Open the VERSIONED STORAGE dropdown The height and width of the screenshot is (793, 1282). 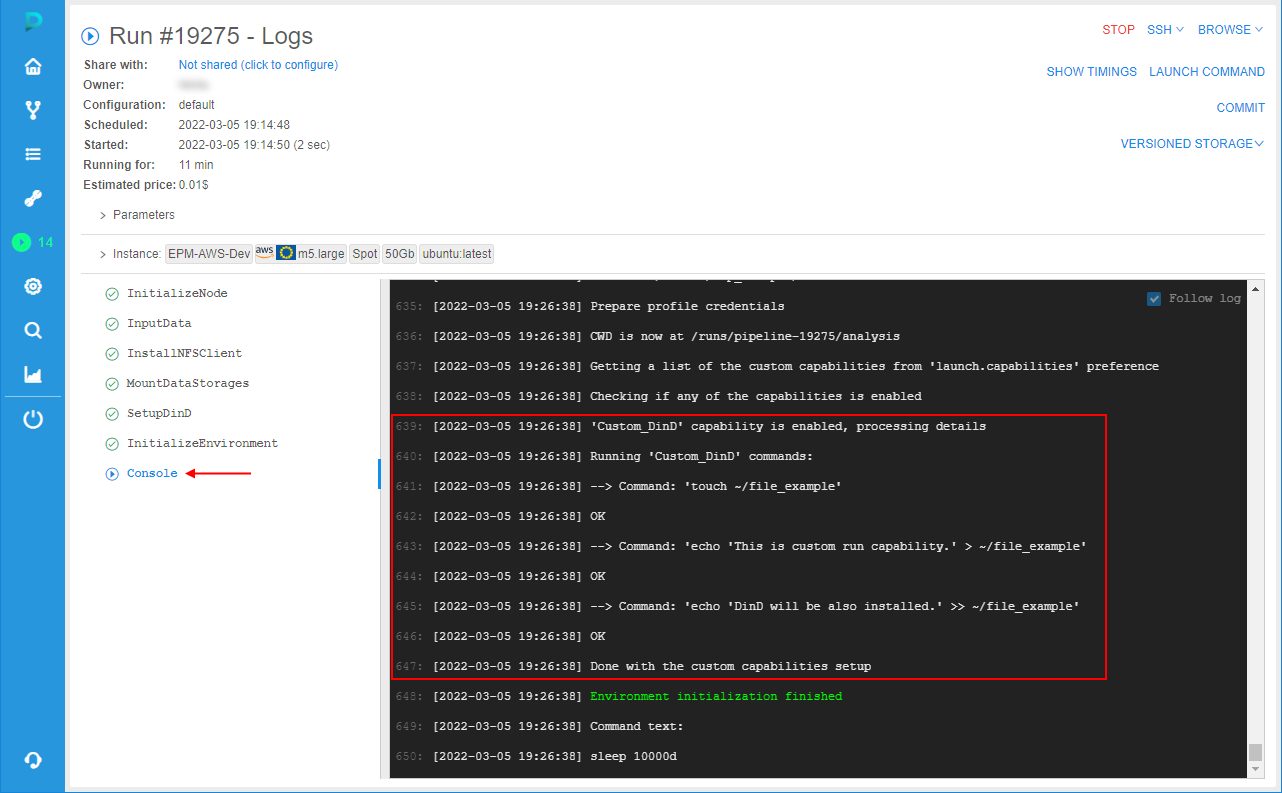click(x=1192, y=144)
